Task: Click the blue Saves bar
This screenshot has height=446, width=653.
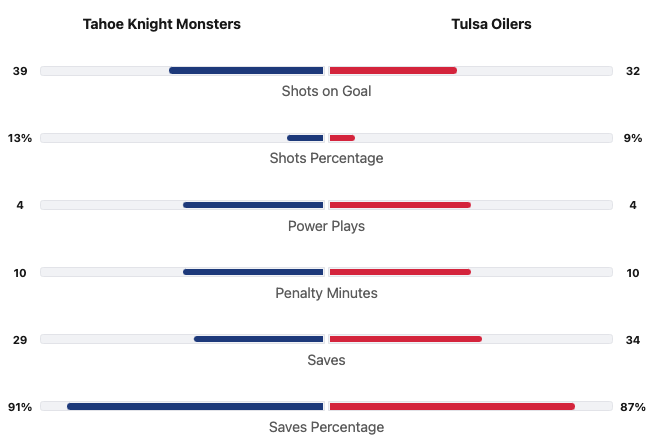Action: (x=259, y=339)
